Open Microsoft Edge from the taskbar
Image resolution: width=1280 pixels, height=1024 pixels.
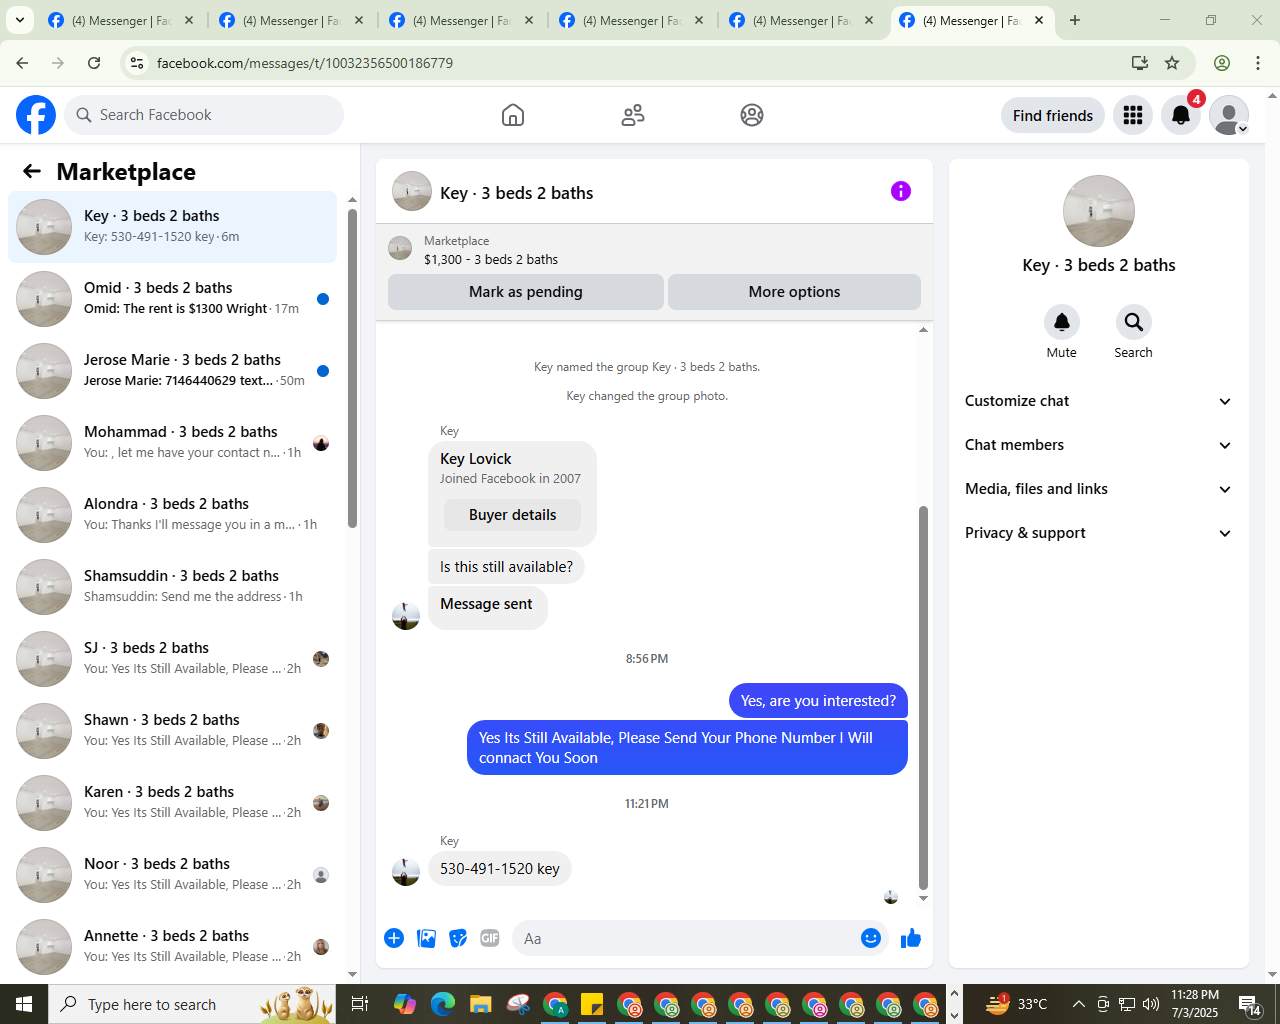[x=443, y=1004]
